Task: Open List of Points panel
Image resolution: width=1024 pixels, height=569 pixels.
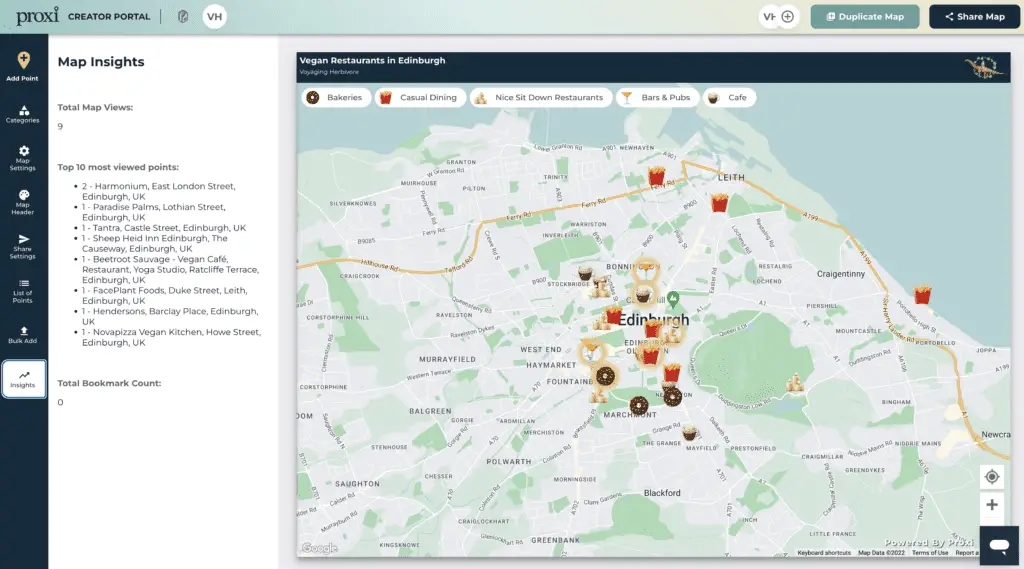Action: 23,291
